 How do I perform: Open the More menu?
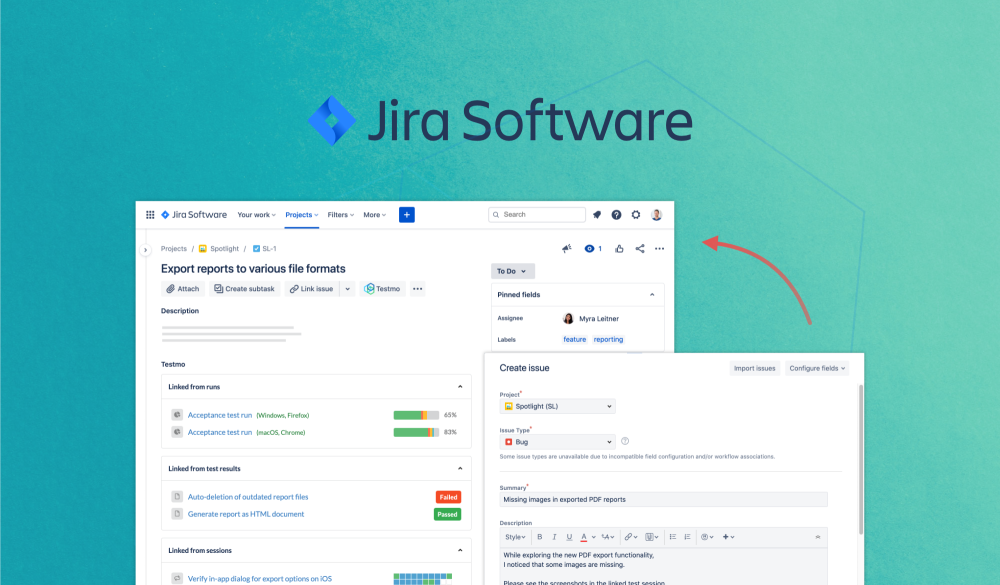coord(374,215)
